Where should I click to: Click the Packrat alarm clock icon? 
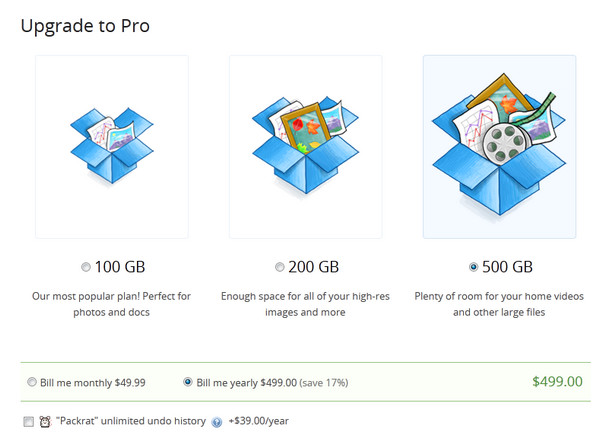point(45,421)
